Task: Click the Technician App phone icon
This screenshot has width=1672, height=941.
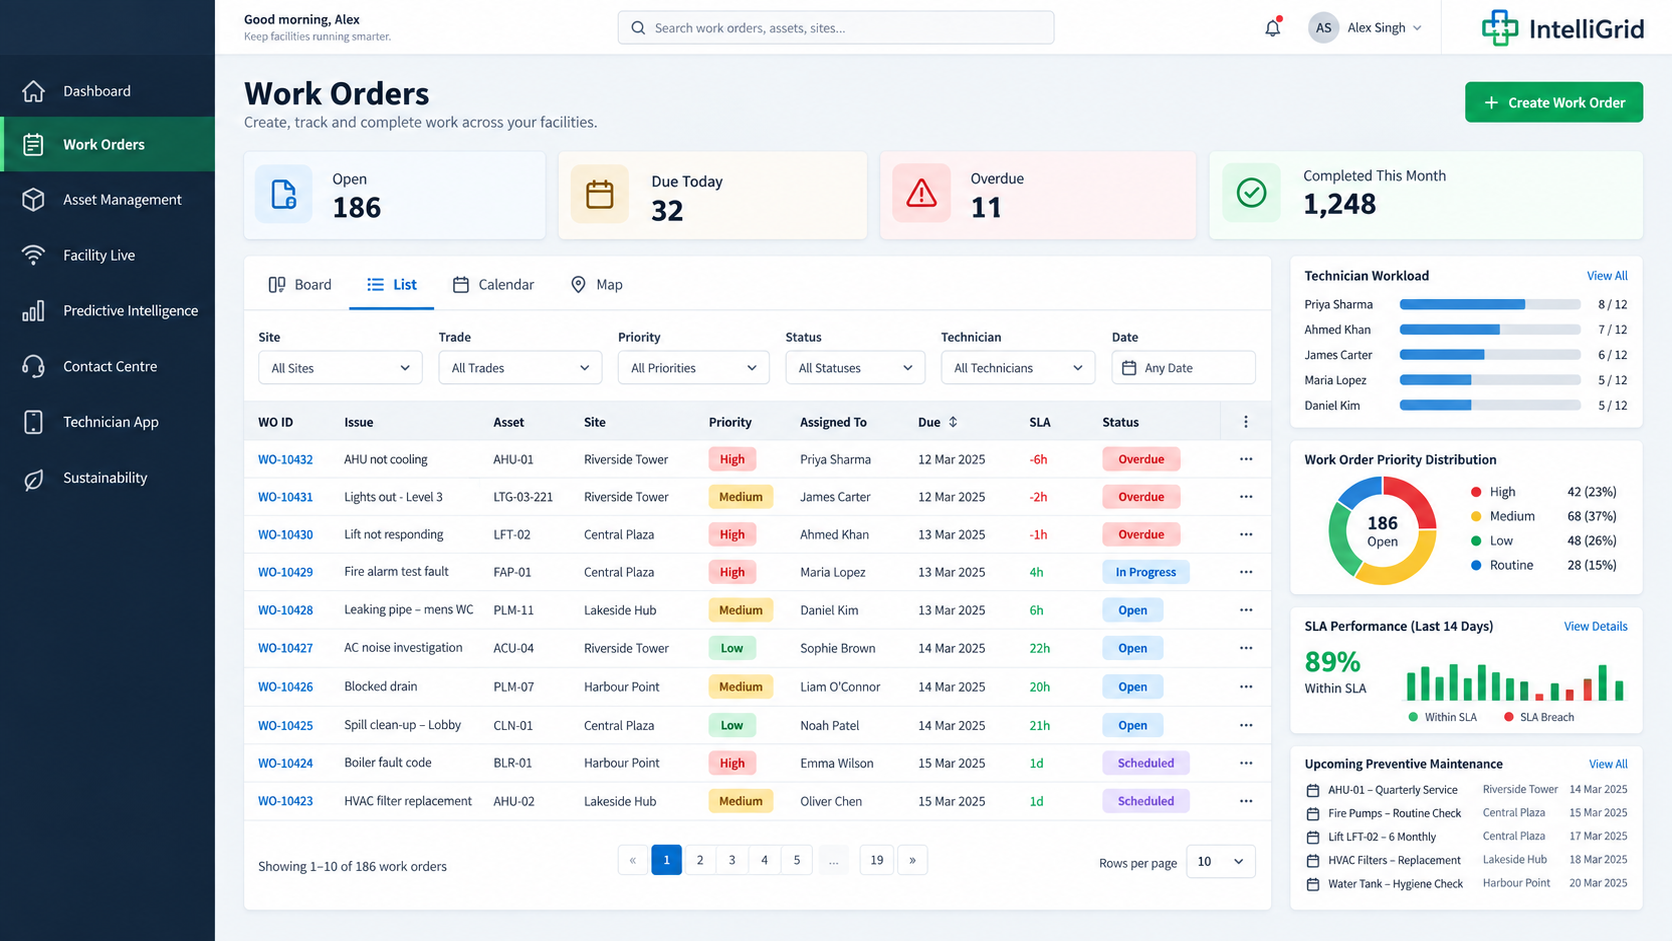Action: (x=33, y=422)
